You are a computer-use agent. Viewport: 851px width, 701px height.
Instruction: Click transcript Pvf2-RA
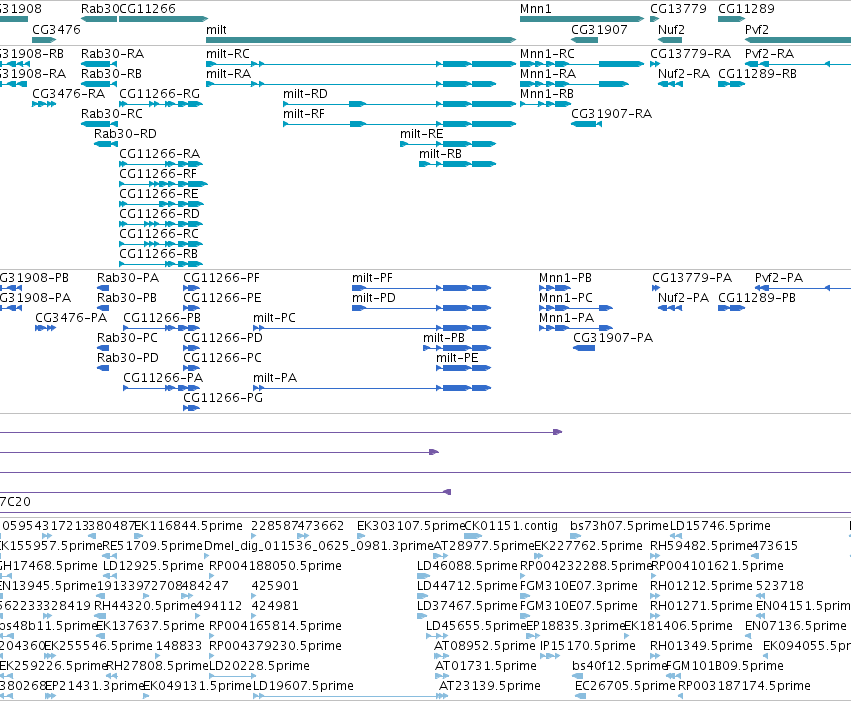tap(798, 64)
